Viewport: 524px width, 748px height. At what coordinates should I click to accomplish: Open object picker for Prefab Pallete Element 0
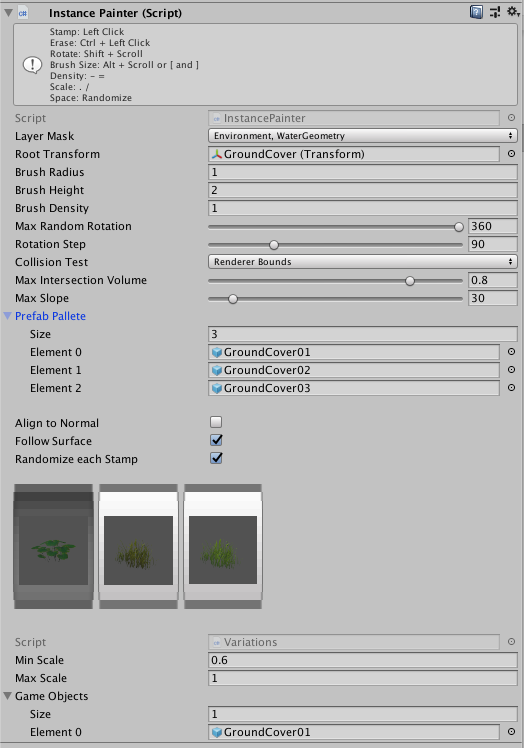[x=511, y=352]
